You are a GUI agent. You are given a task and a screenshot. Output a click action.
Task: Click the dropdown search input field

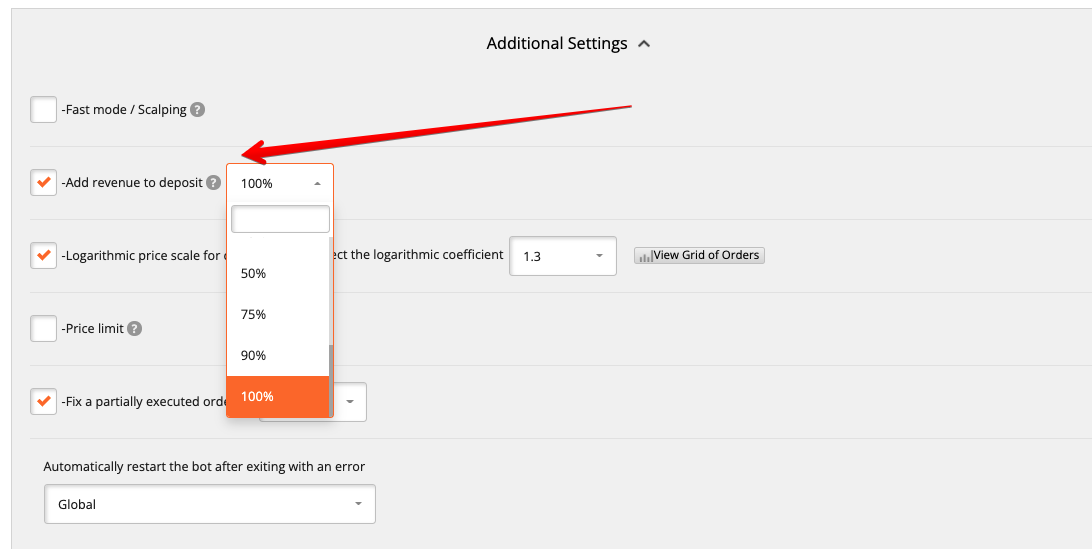click(280, 219)
